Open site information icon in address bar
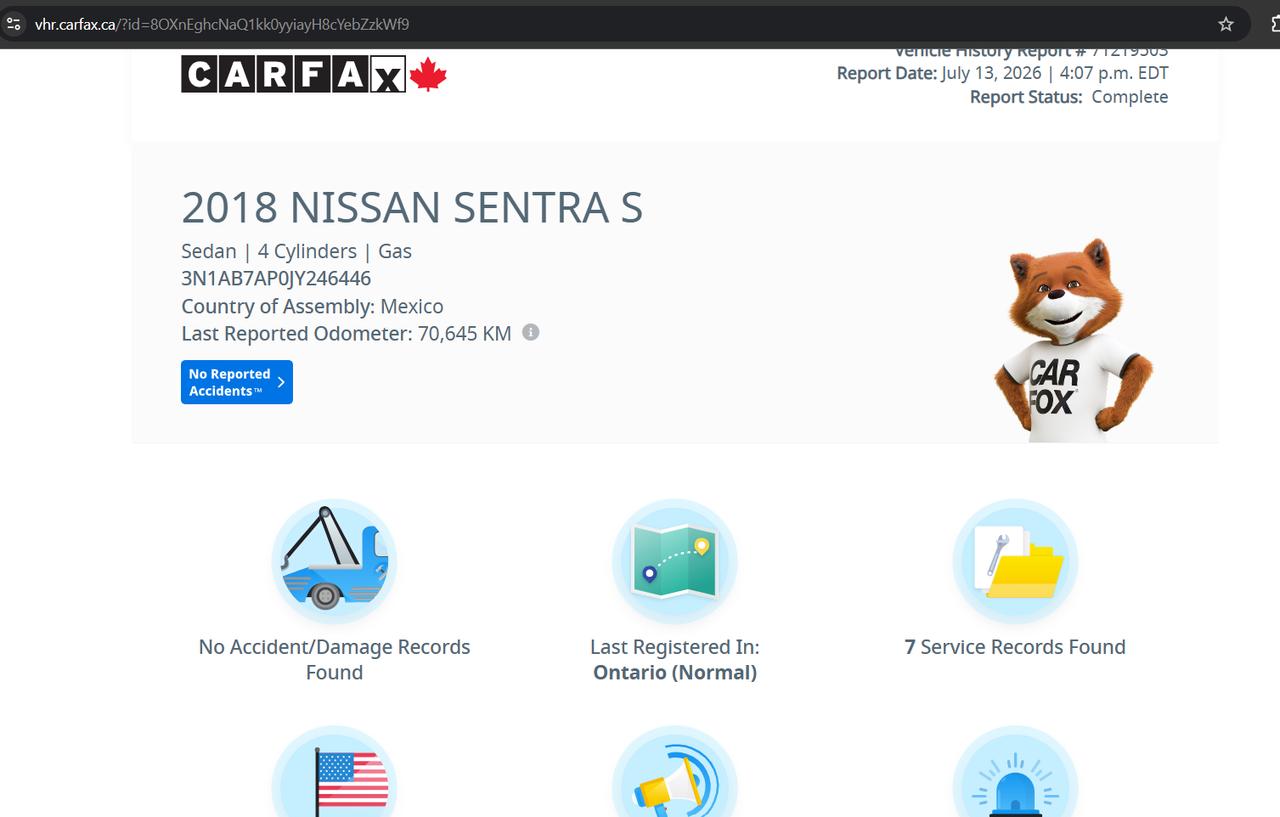The width and height of the screenshot is (1280, 817). [x=14, y=24]
